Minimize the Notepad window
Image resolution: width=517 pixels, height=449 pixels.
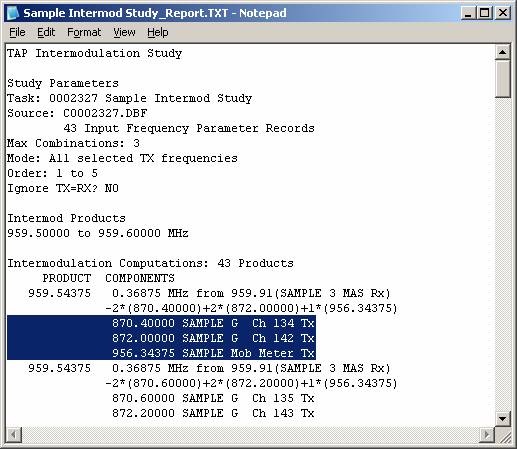coord(468,13)
